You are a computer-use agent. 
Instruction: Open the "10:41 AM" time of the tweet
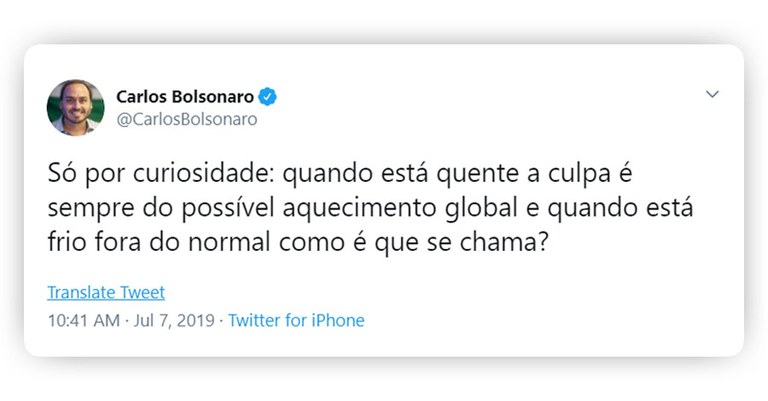tap(81, 321)
